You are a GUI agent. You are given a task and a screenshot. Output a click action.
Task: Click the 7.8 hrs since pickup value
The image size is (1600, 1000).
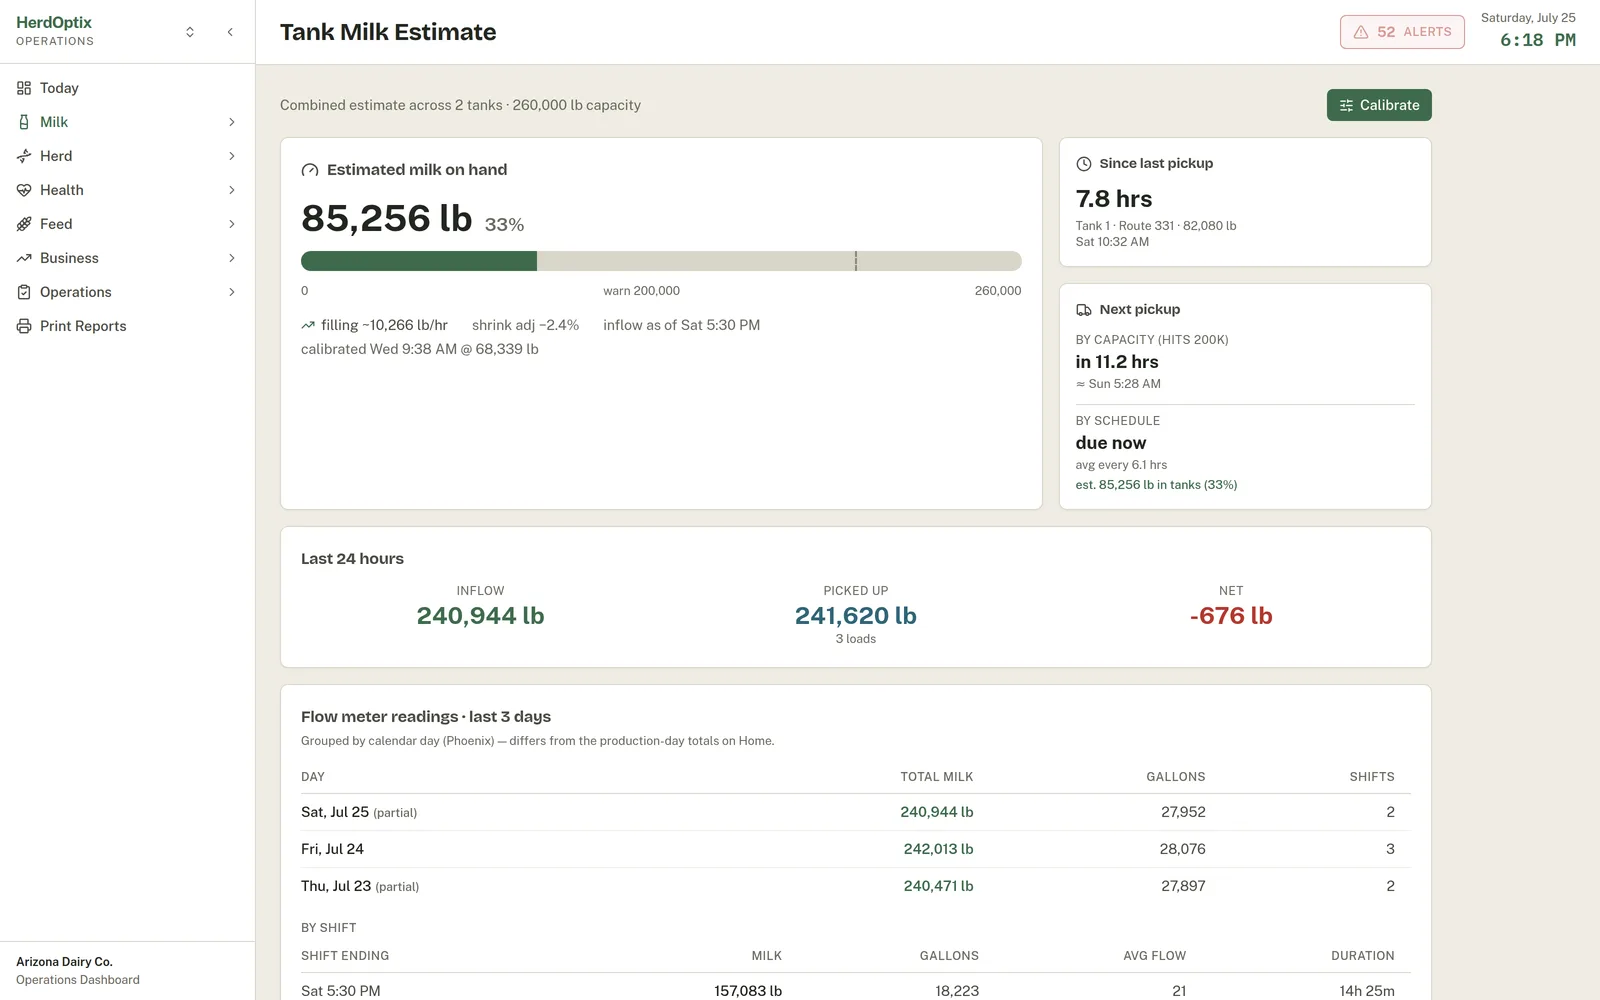click(x=1114, y=199)
